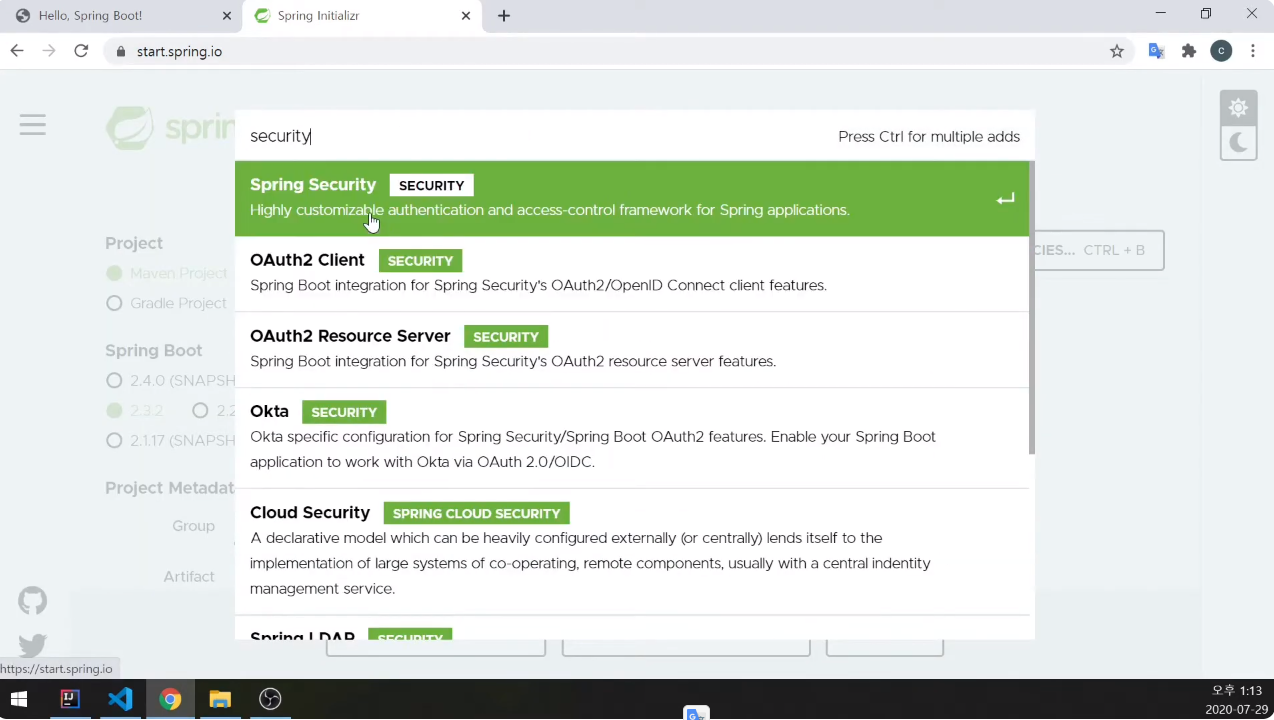This screenshot has width=1274, height=720.
Task: Open the Chrome profile avatar
Action: (x=1221, y=51)
